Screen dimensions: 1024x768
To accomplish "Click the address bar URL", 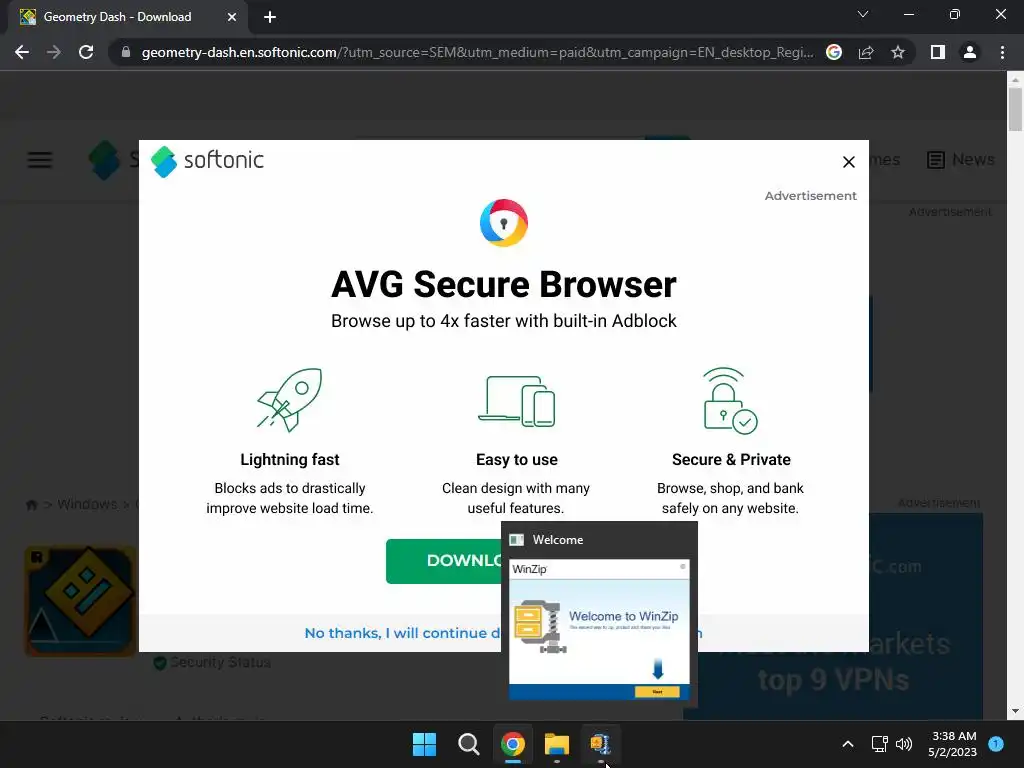I will click(x=477, y=52).
